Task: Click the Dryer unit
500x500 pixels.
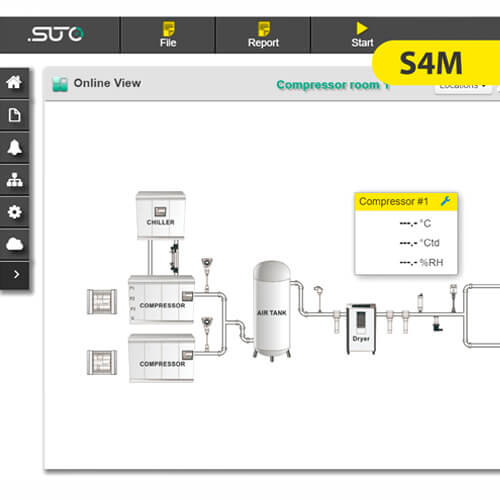Action: point(361,329)
